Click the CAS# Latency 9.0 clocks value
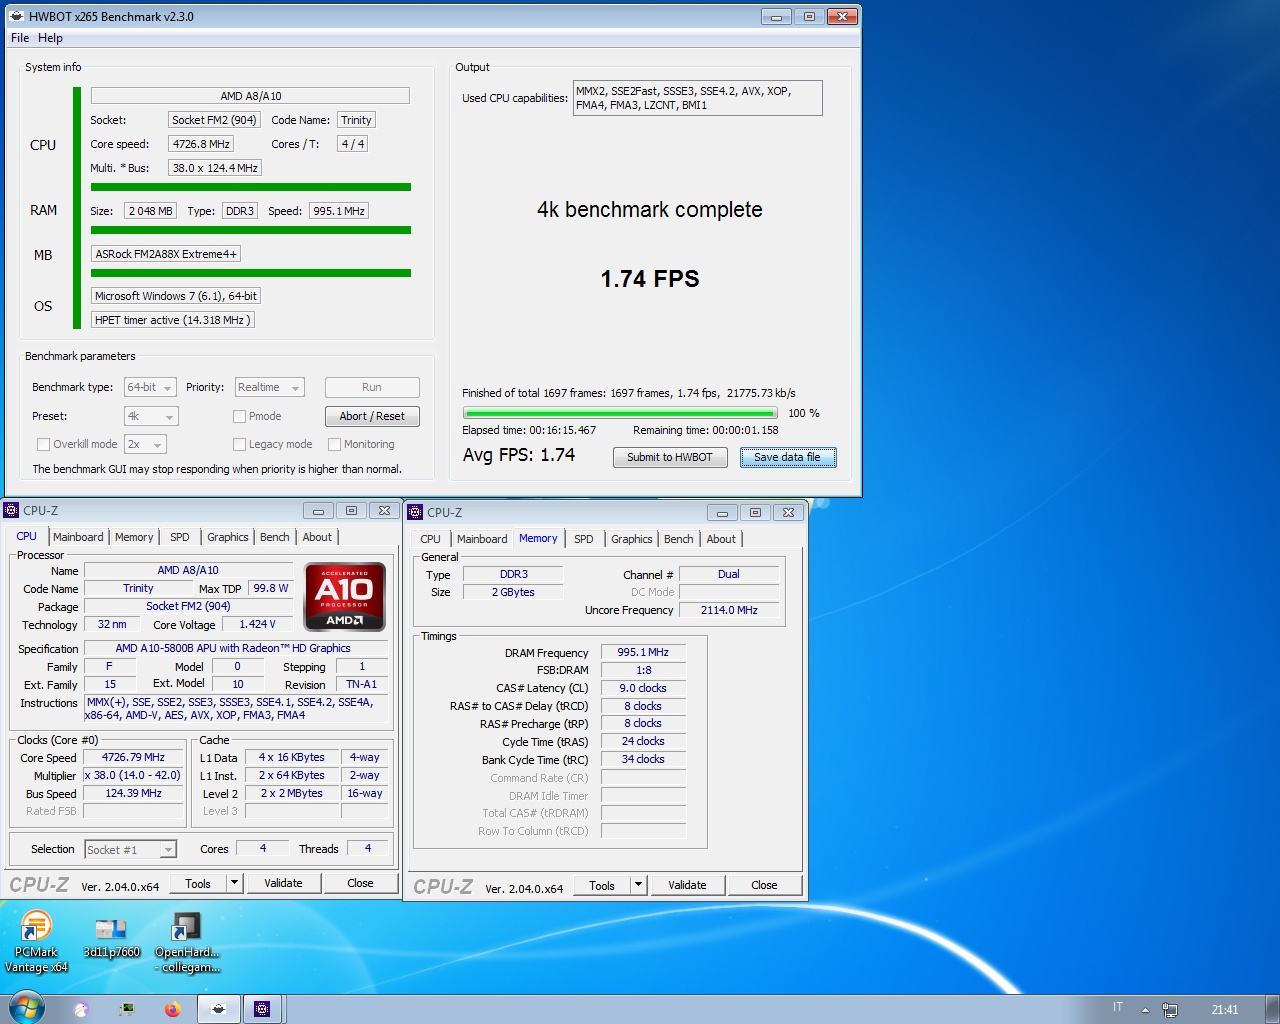 (x=643, y=688)
